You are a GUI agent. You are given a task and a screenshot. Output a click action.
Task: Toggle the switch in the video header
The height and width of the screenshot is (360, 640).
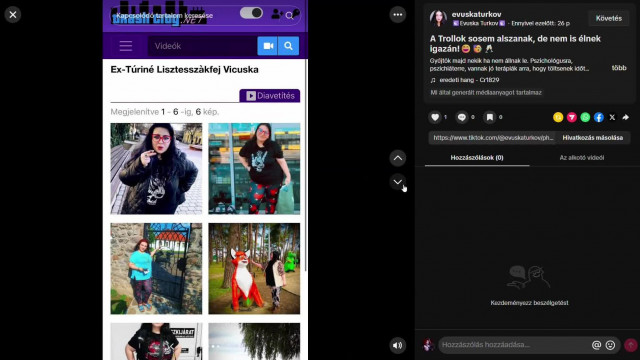[x=251, y=13]
